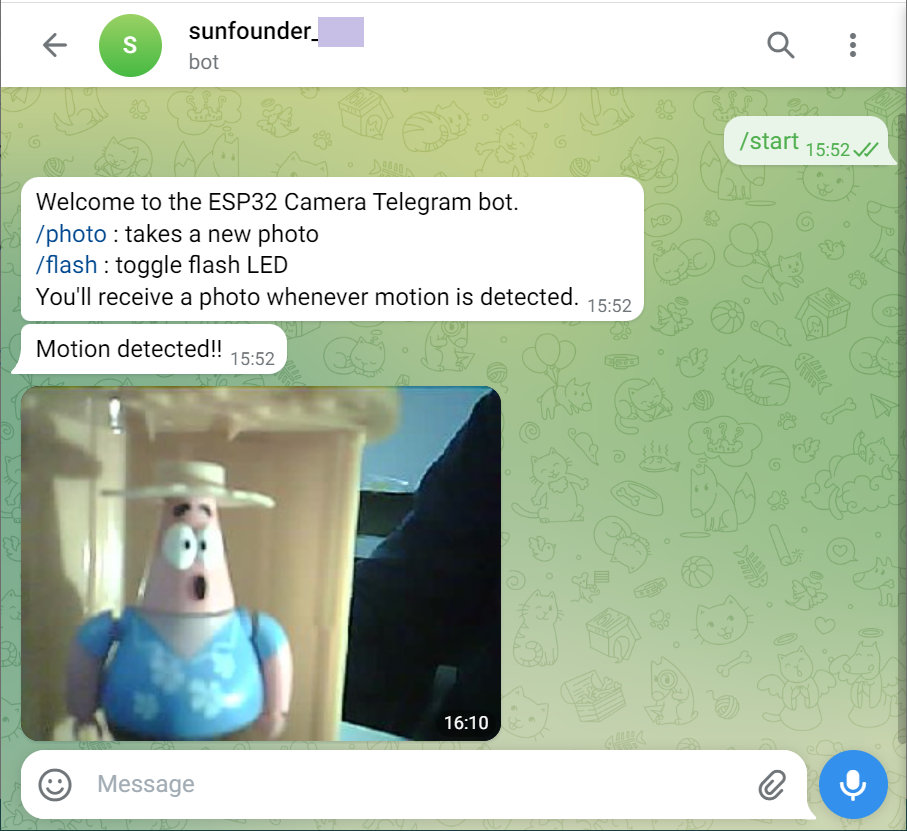Viewport: 907px width, 831px height.
Task: Search this chat with the magnifier icon
Action: click(780, 45)
